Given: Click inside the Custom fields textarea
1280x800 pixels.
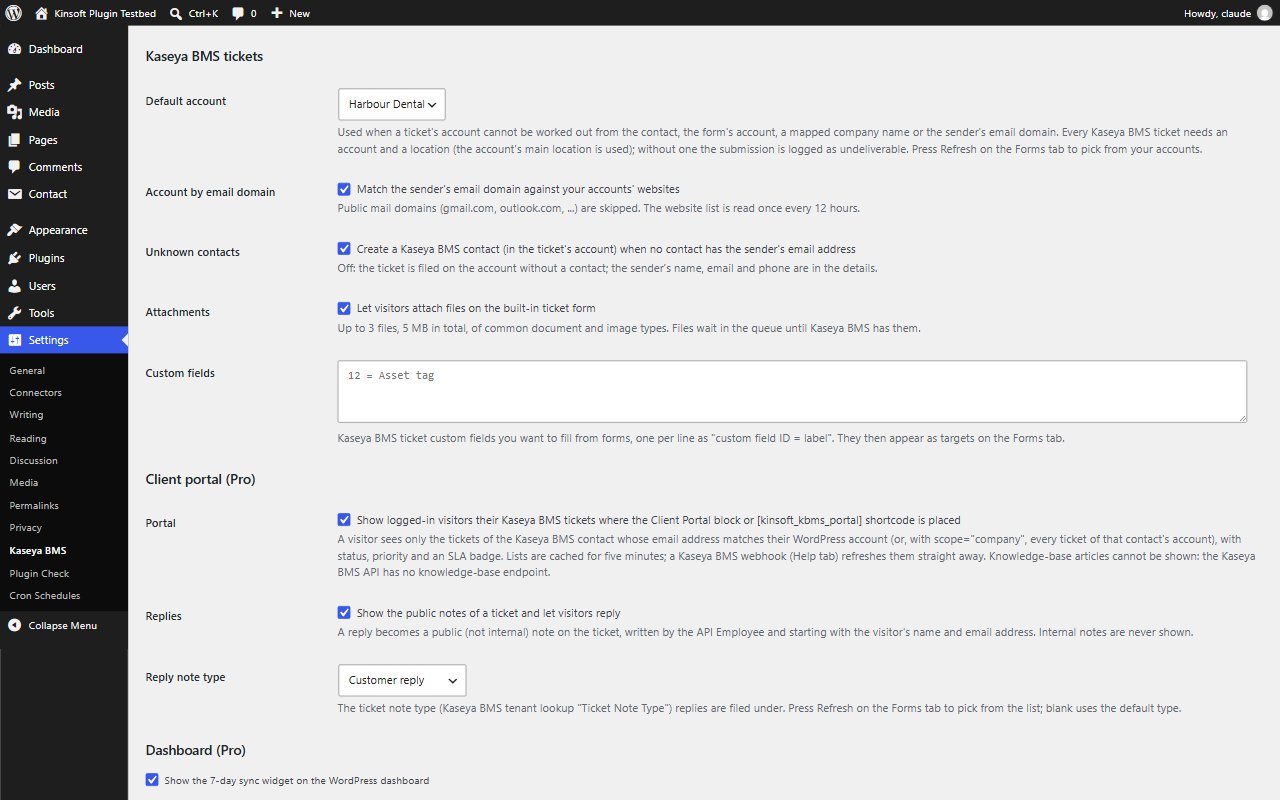Looking at the screenshot, I should [792, 391].
